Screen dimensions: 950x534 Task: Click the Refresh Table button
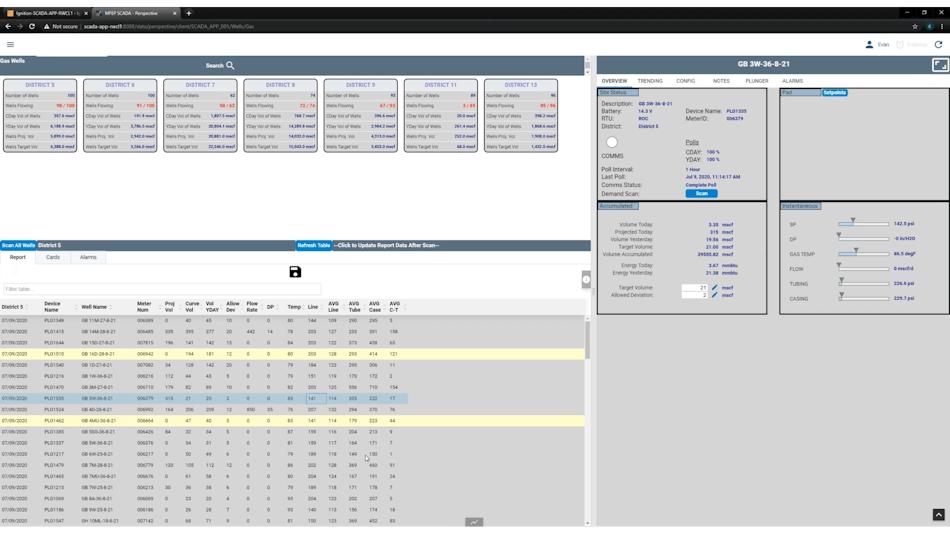pyautogui.click(x=314, y=245)
